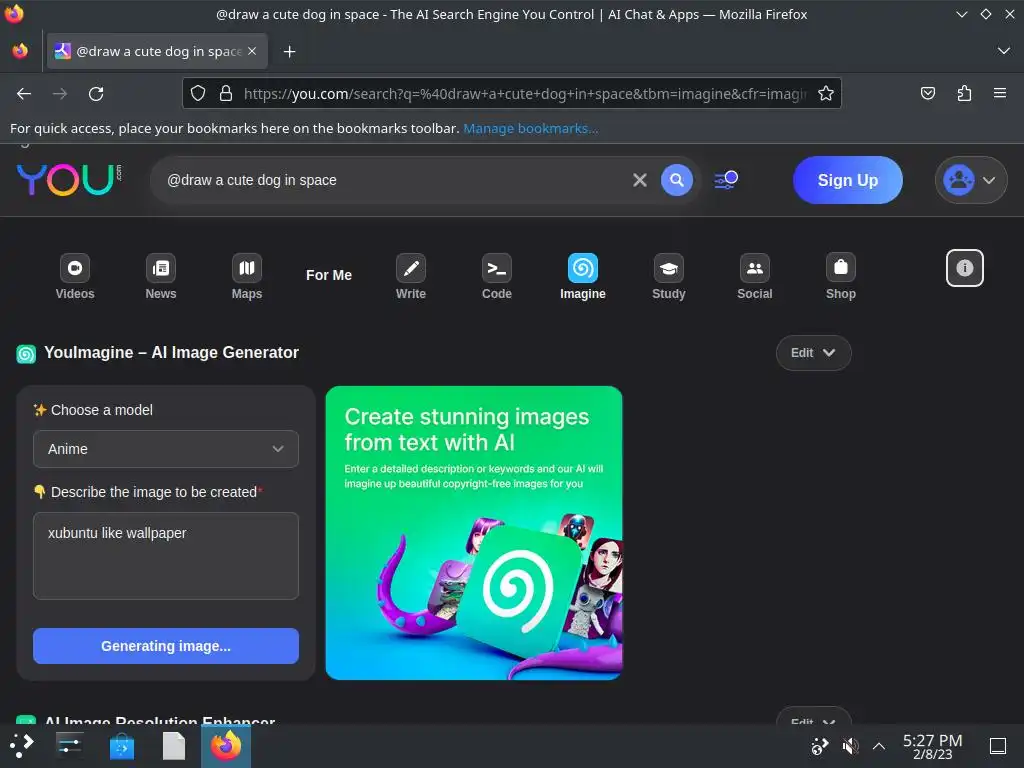Open a new browser tab

click(x=289, y=51)
